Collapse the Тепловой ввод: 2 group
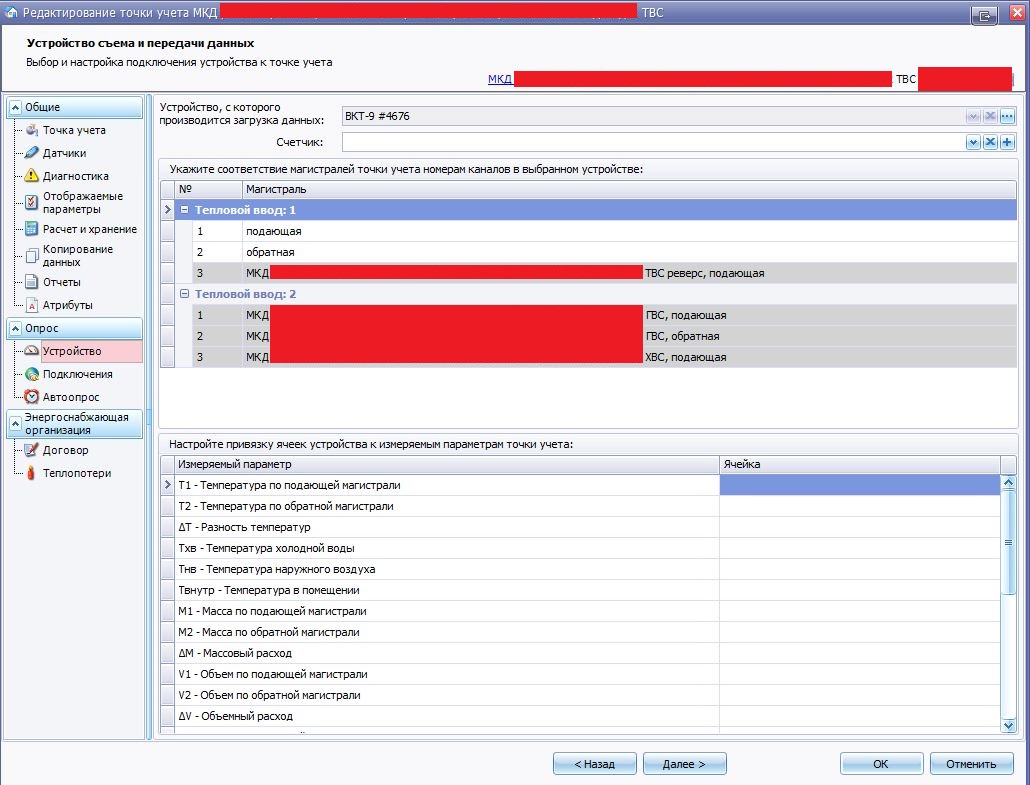1030x785 pixels. 185,294
